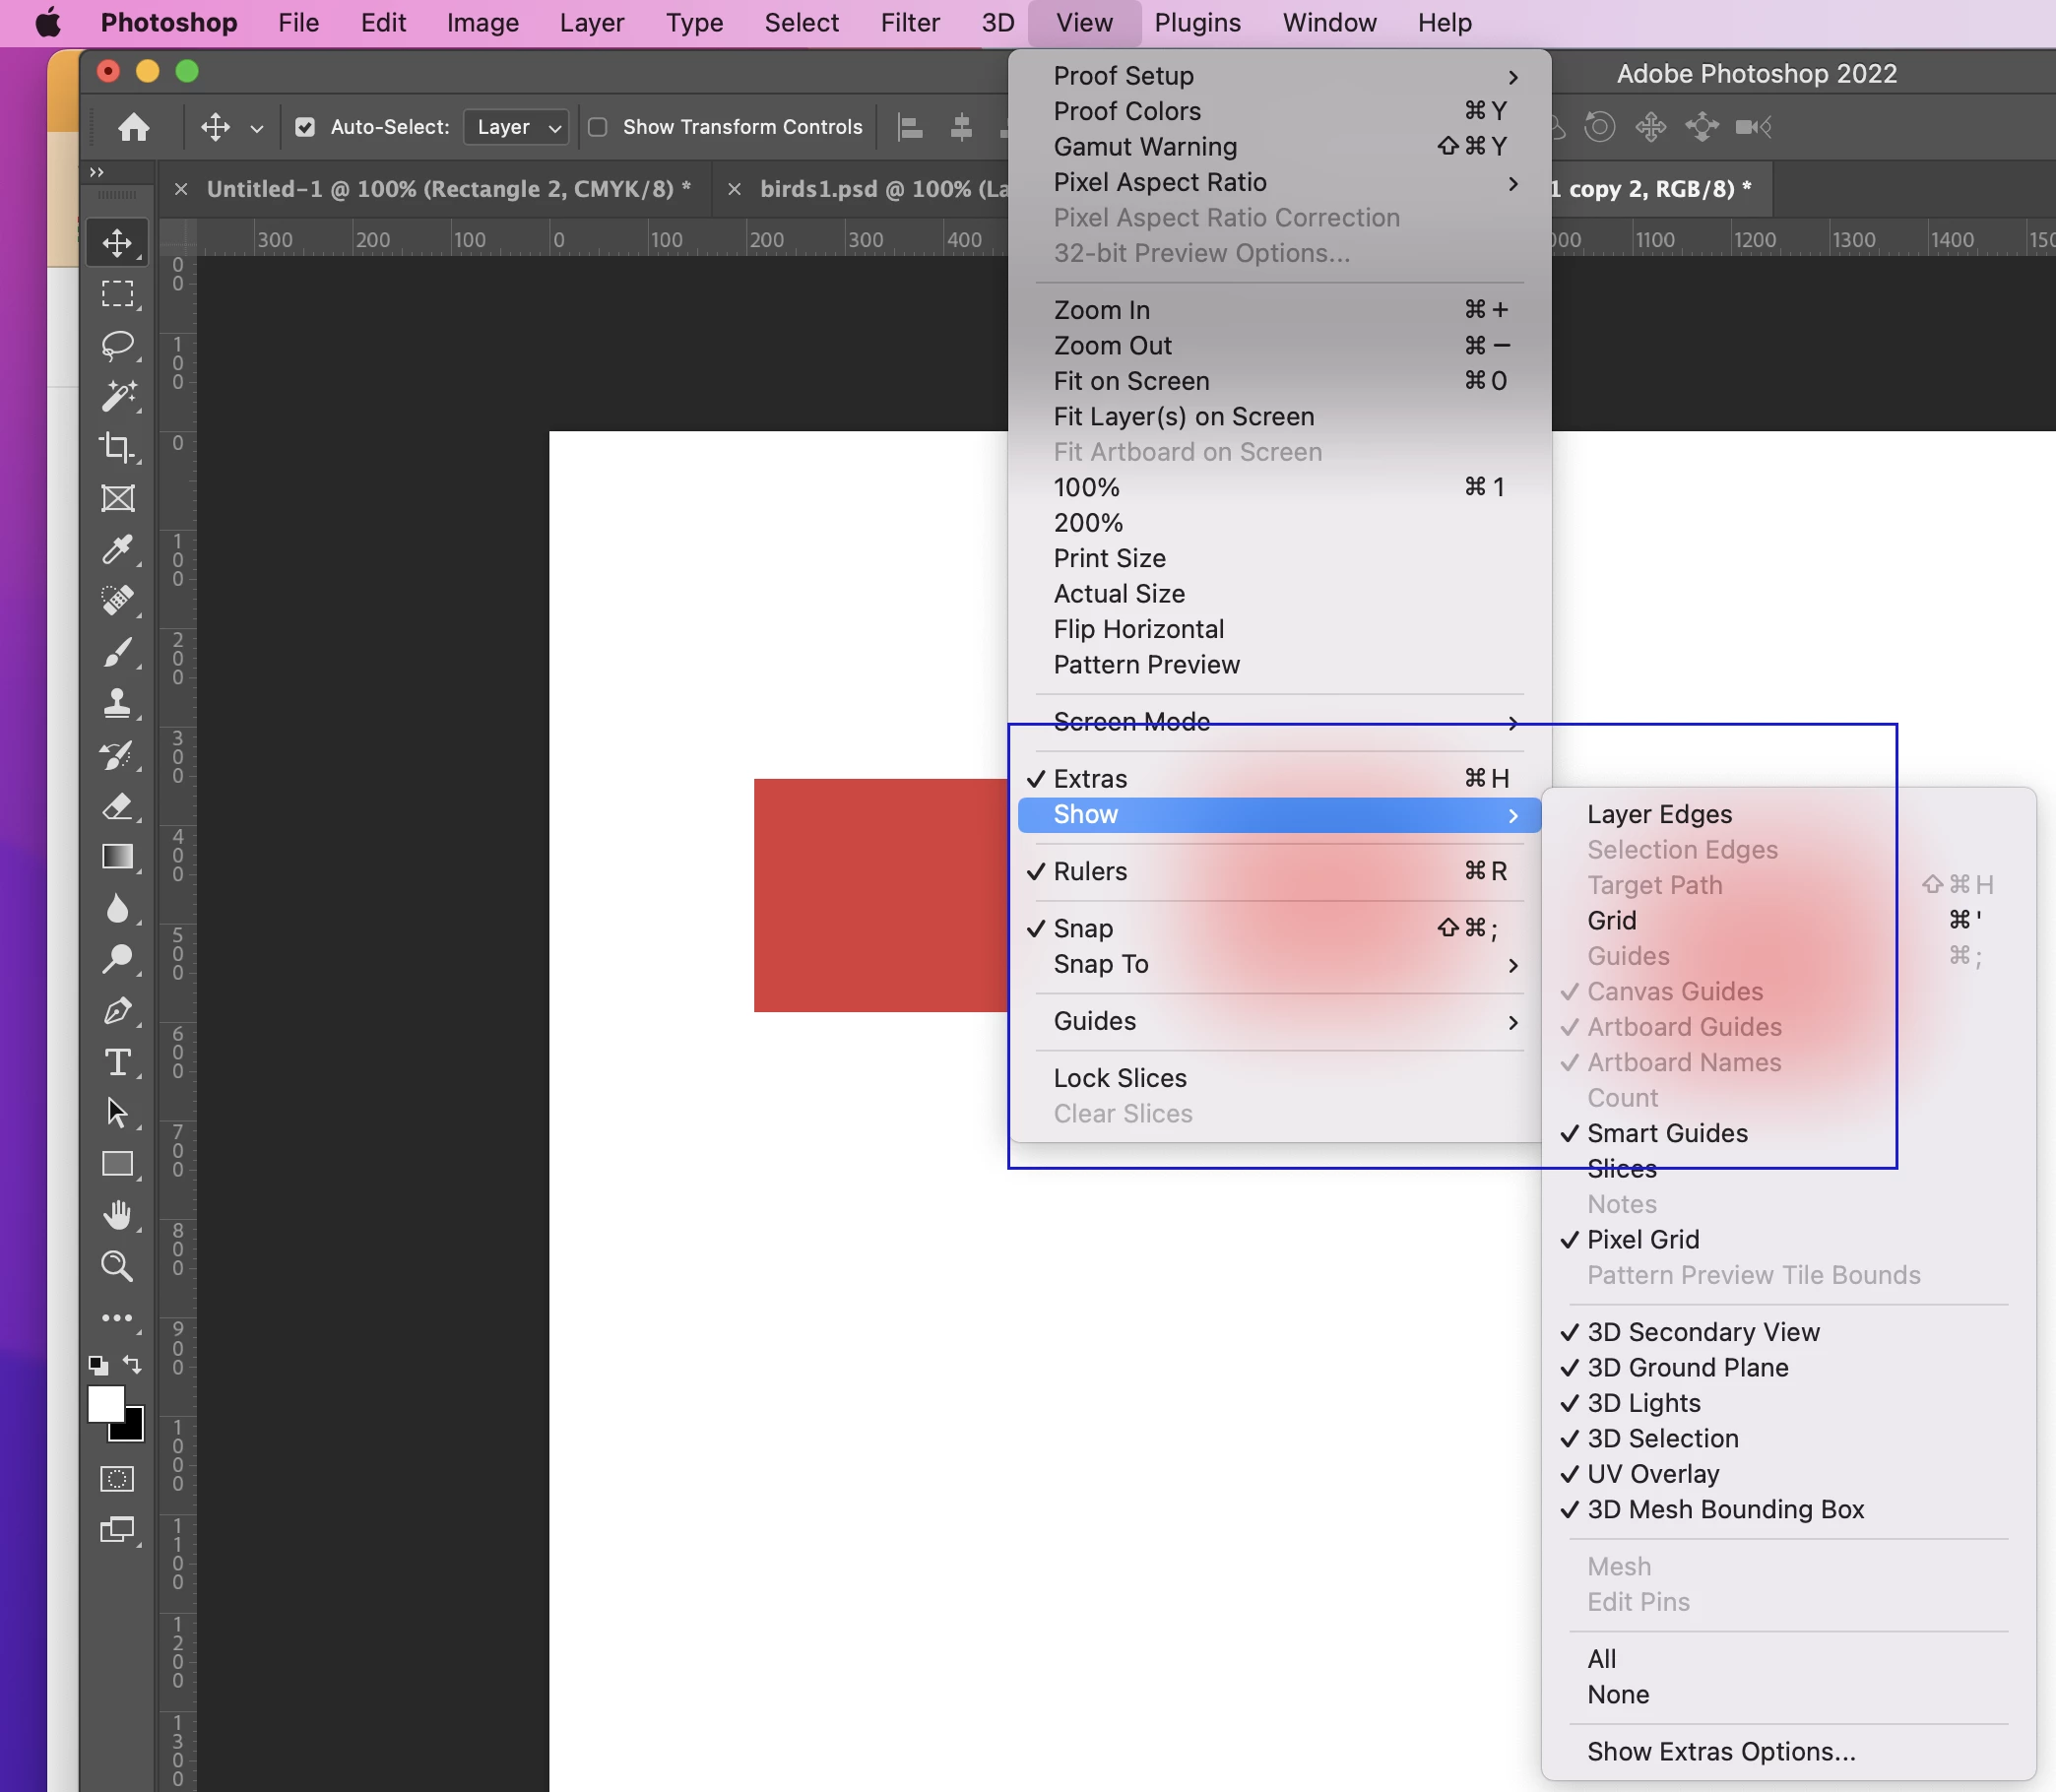2056x1792 pixels.
Task: Pick the Brush tool
Action: [x=117, y=652]
